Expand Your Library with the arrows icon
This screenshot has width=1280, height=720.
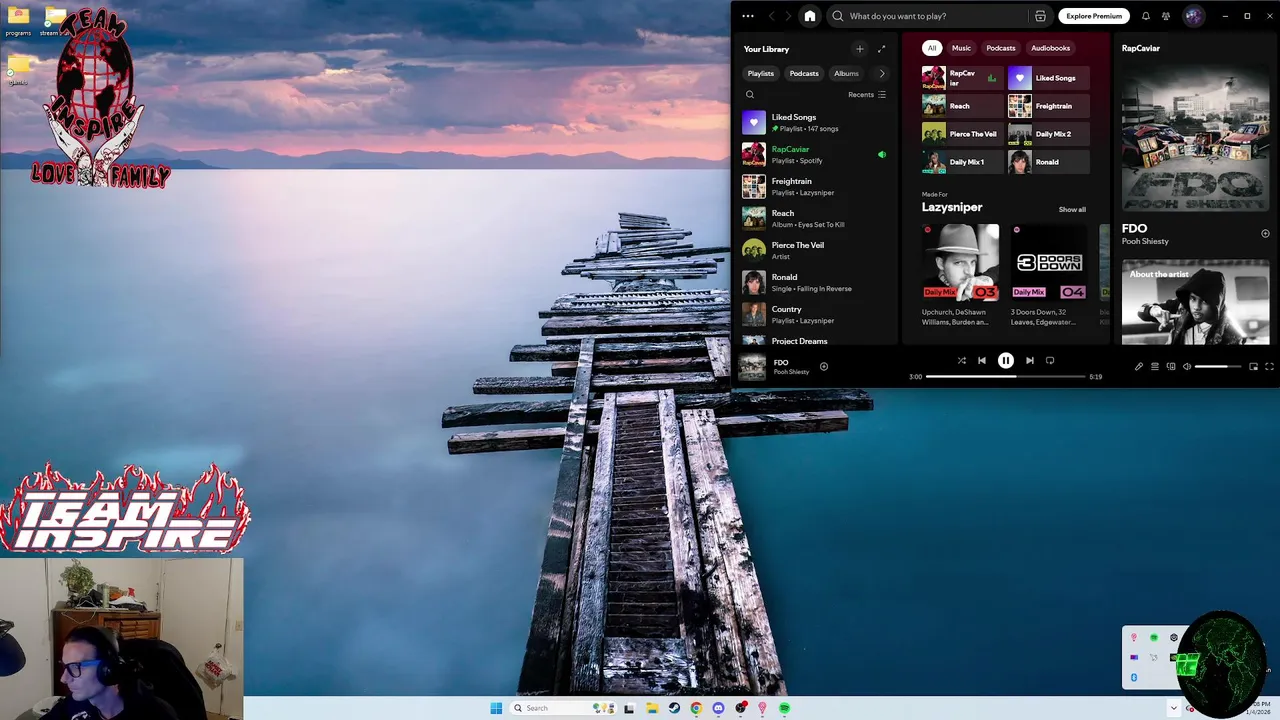(x=881, y=49)
